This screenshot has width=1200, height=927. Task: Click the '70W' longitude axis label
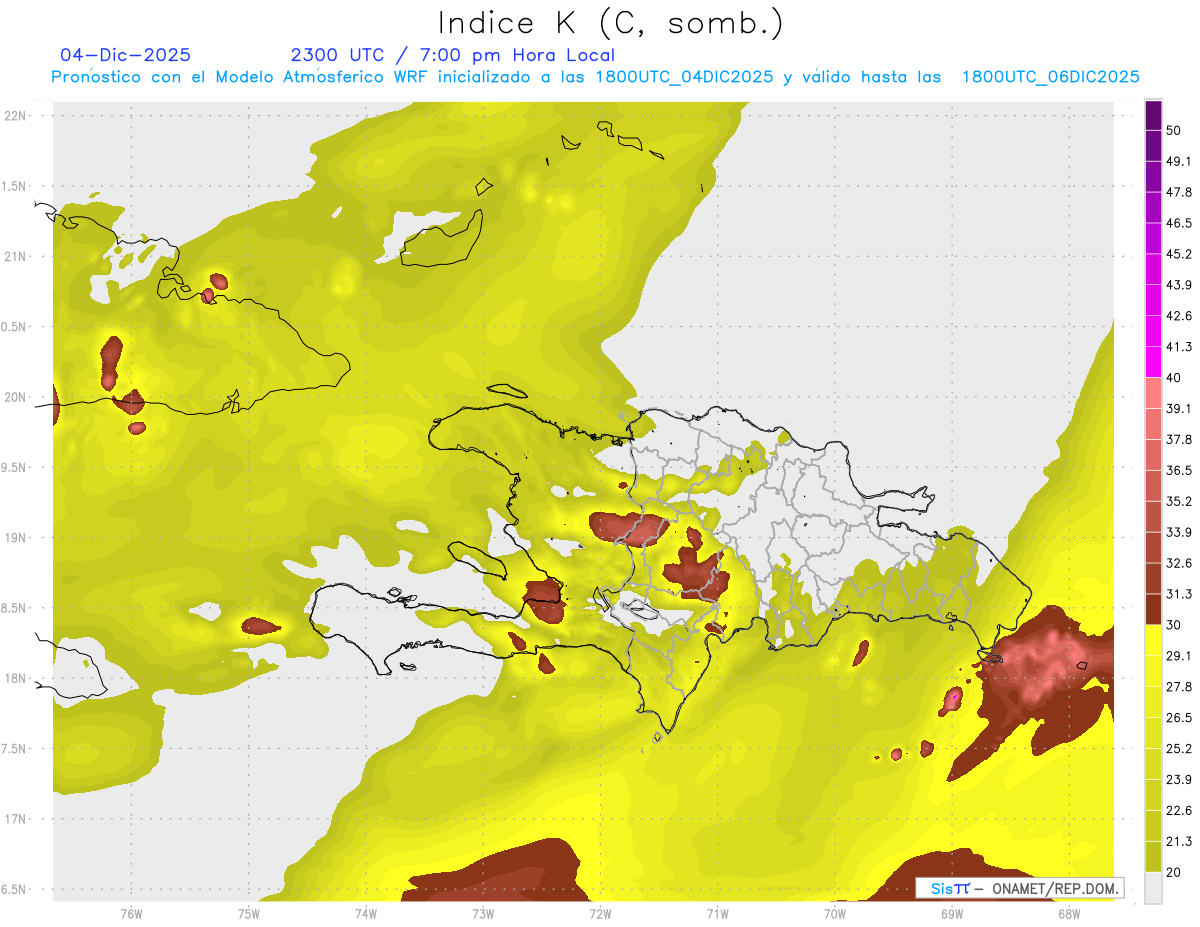pos(834,912)
